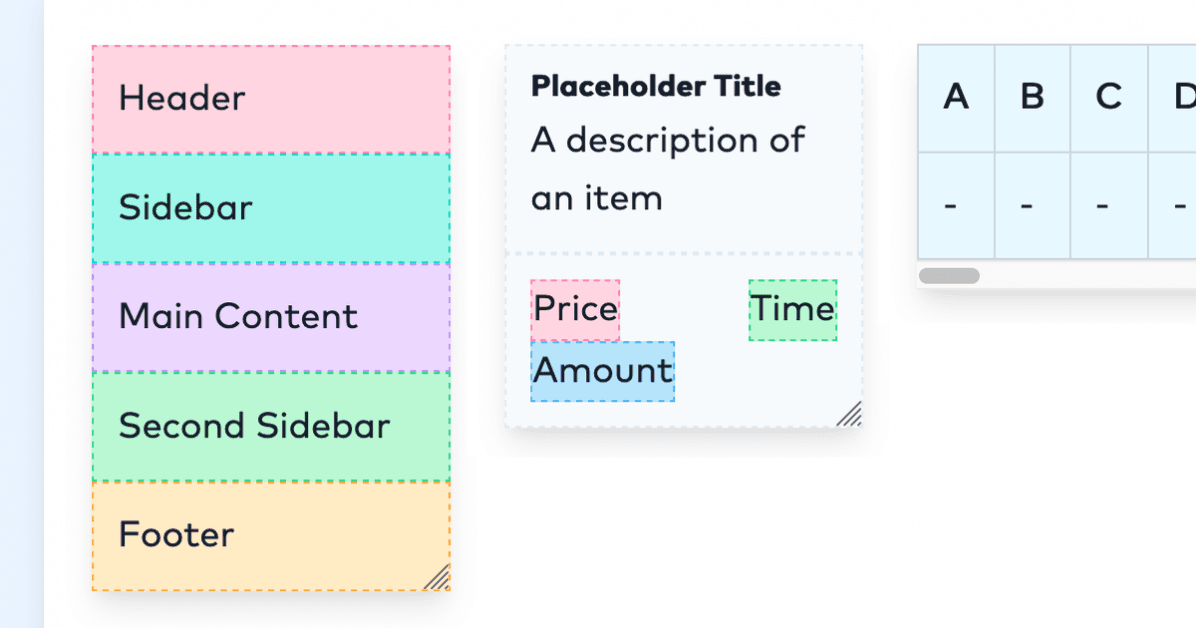Click the resize handle on the placeholder card

(849, 414)
